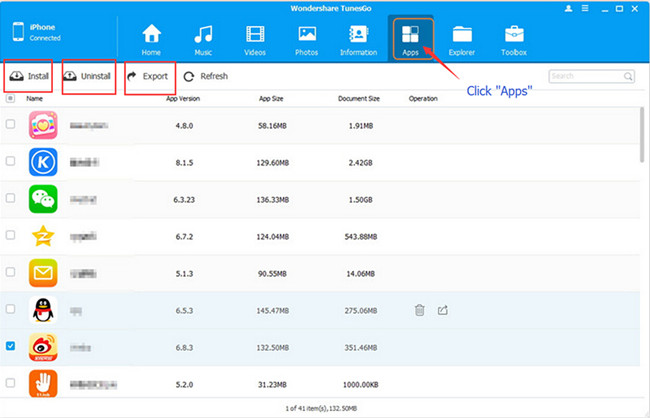Click the vertical scrollbar of the list

click(x=642, y=134)
